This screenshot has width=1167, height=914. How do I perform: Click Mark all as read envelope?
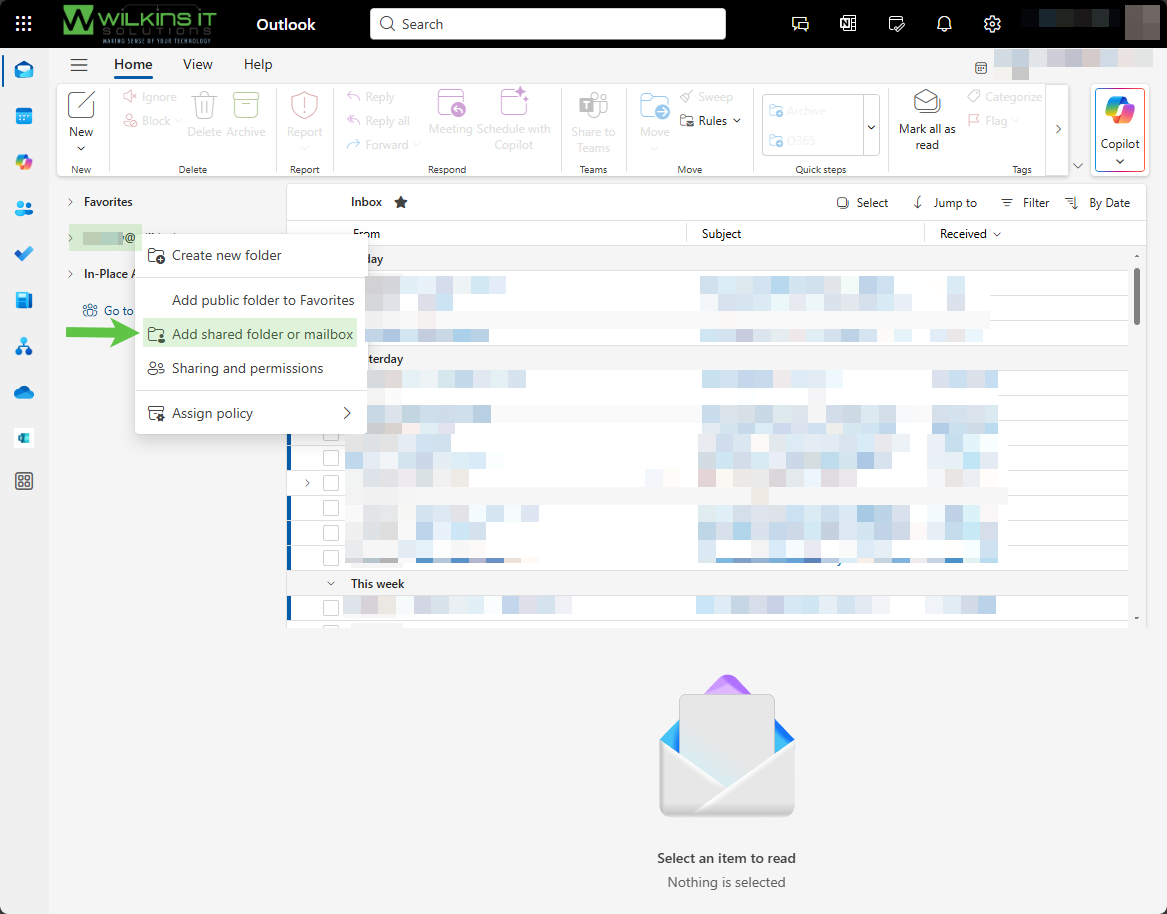coord(927,118)
